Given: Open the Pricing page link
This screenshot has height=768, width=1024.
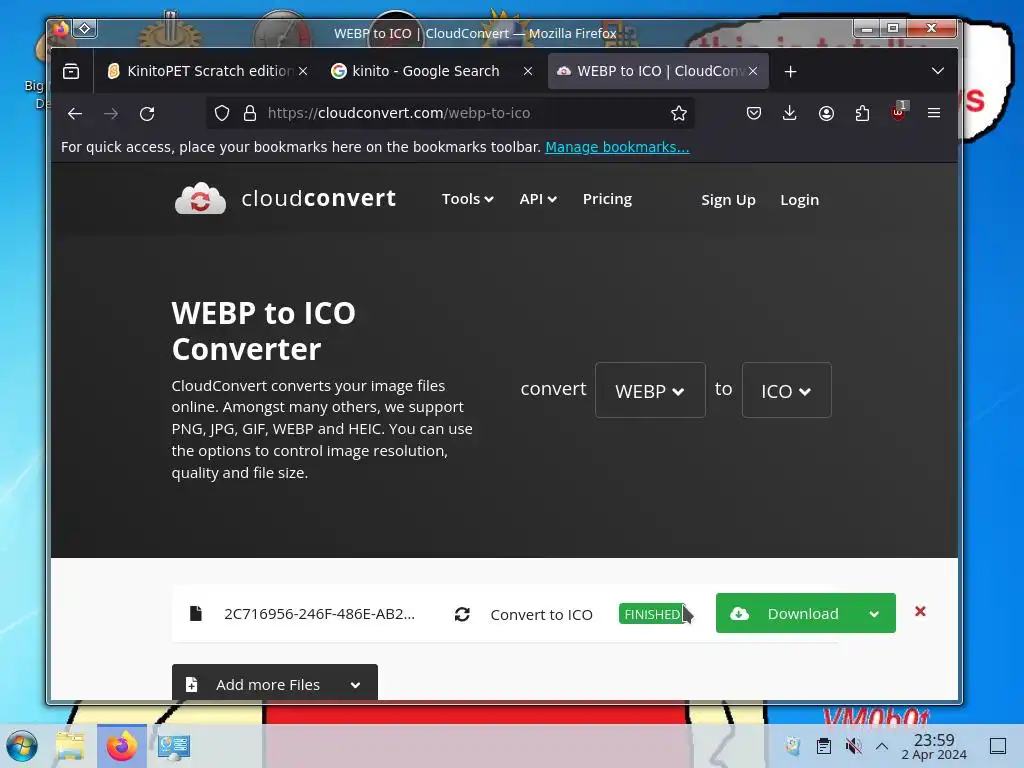Looking at the screenshot, I should coord(607,199).
